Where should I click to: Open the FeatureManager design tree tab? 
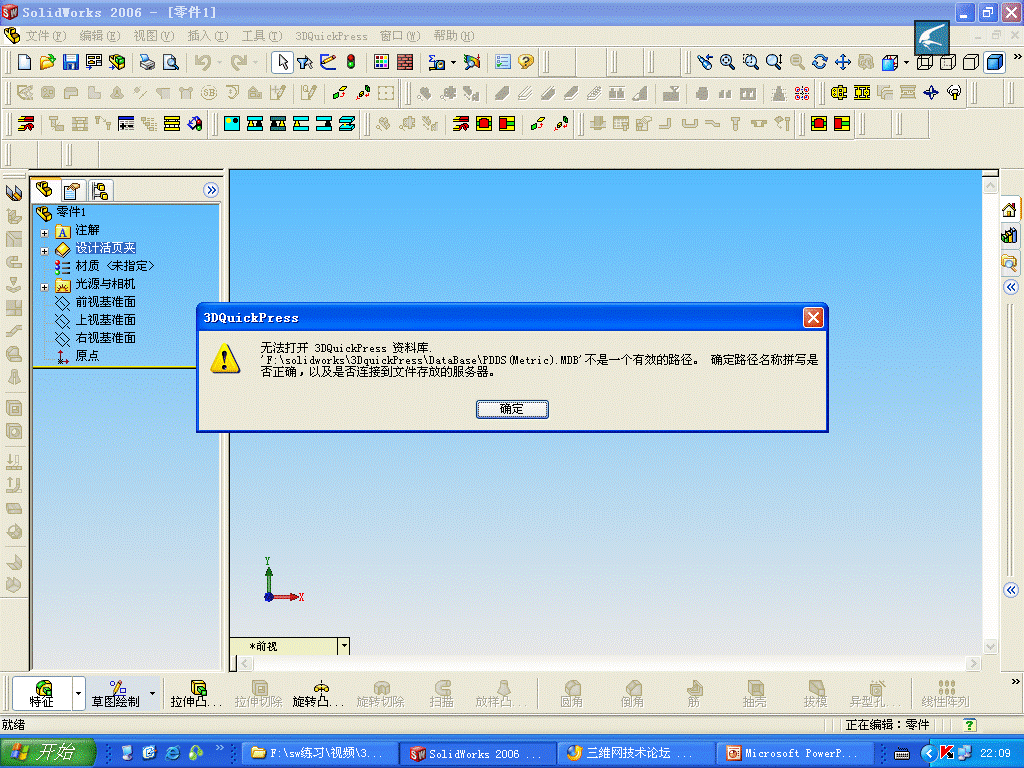(x=45, y=190)
